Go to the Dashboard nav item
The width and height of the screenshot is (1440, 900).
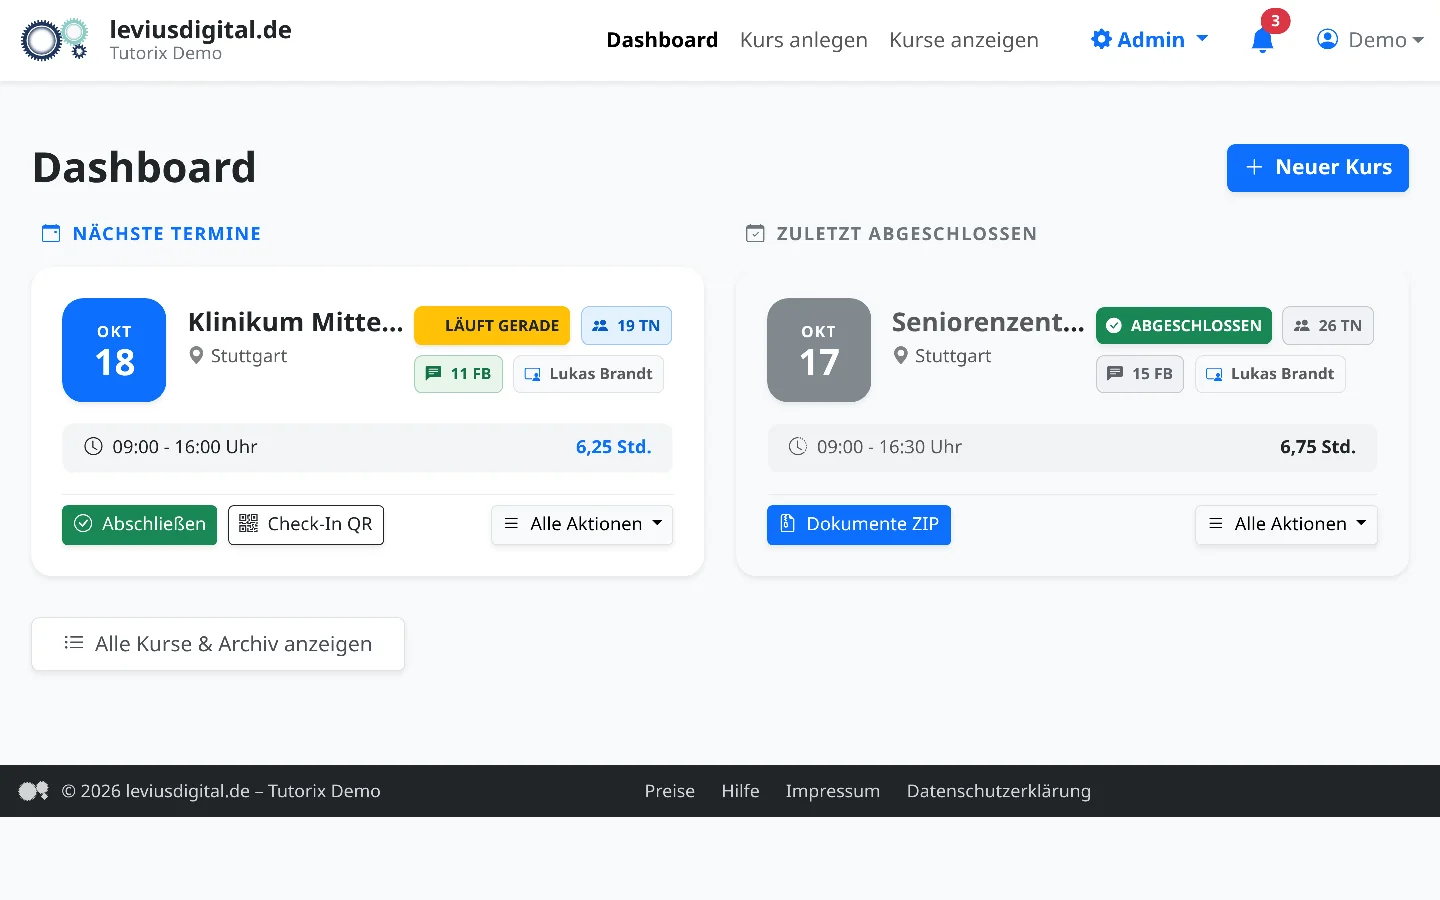662,40
